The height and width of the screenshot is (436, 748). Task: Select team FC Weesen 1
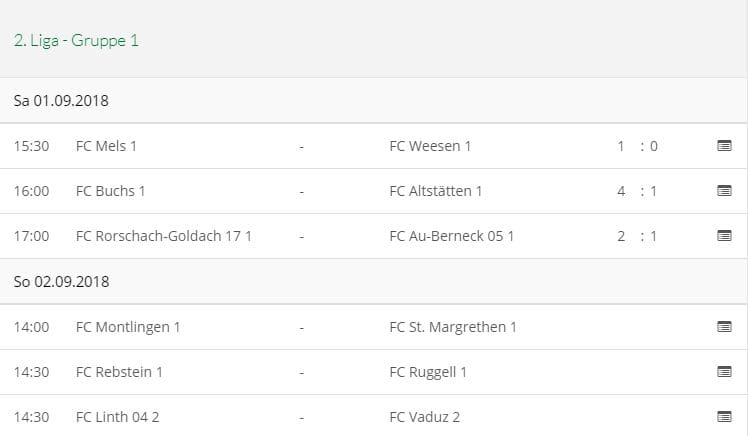[x=430, y=146]
